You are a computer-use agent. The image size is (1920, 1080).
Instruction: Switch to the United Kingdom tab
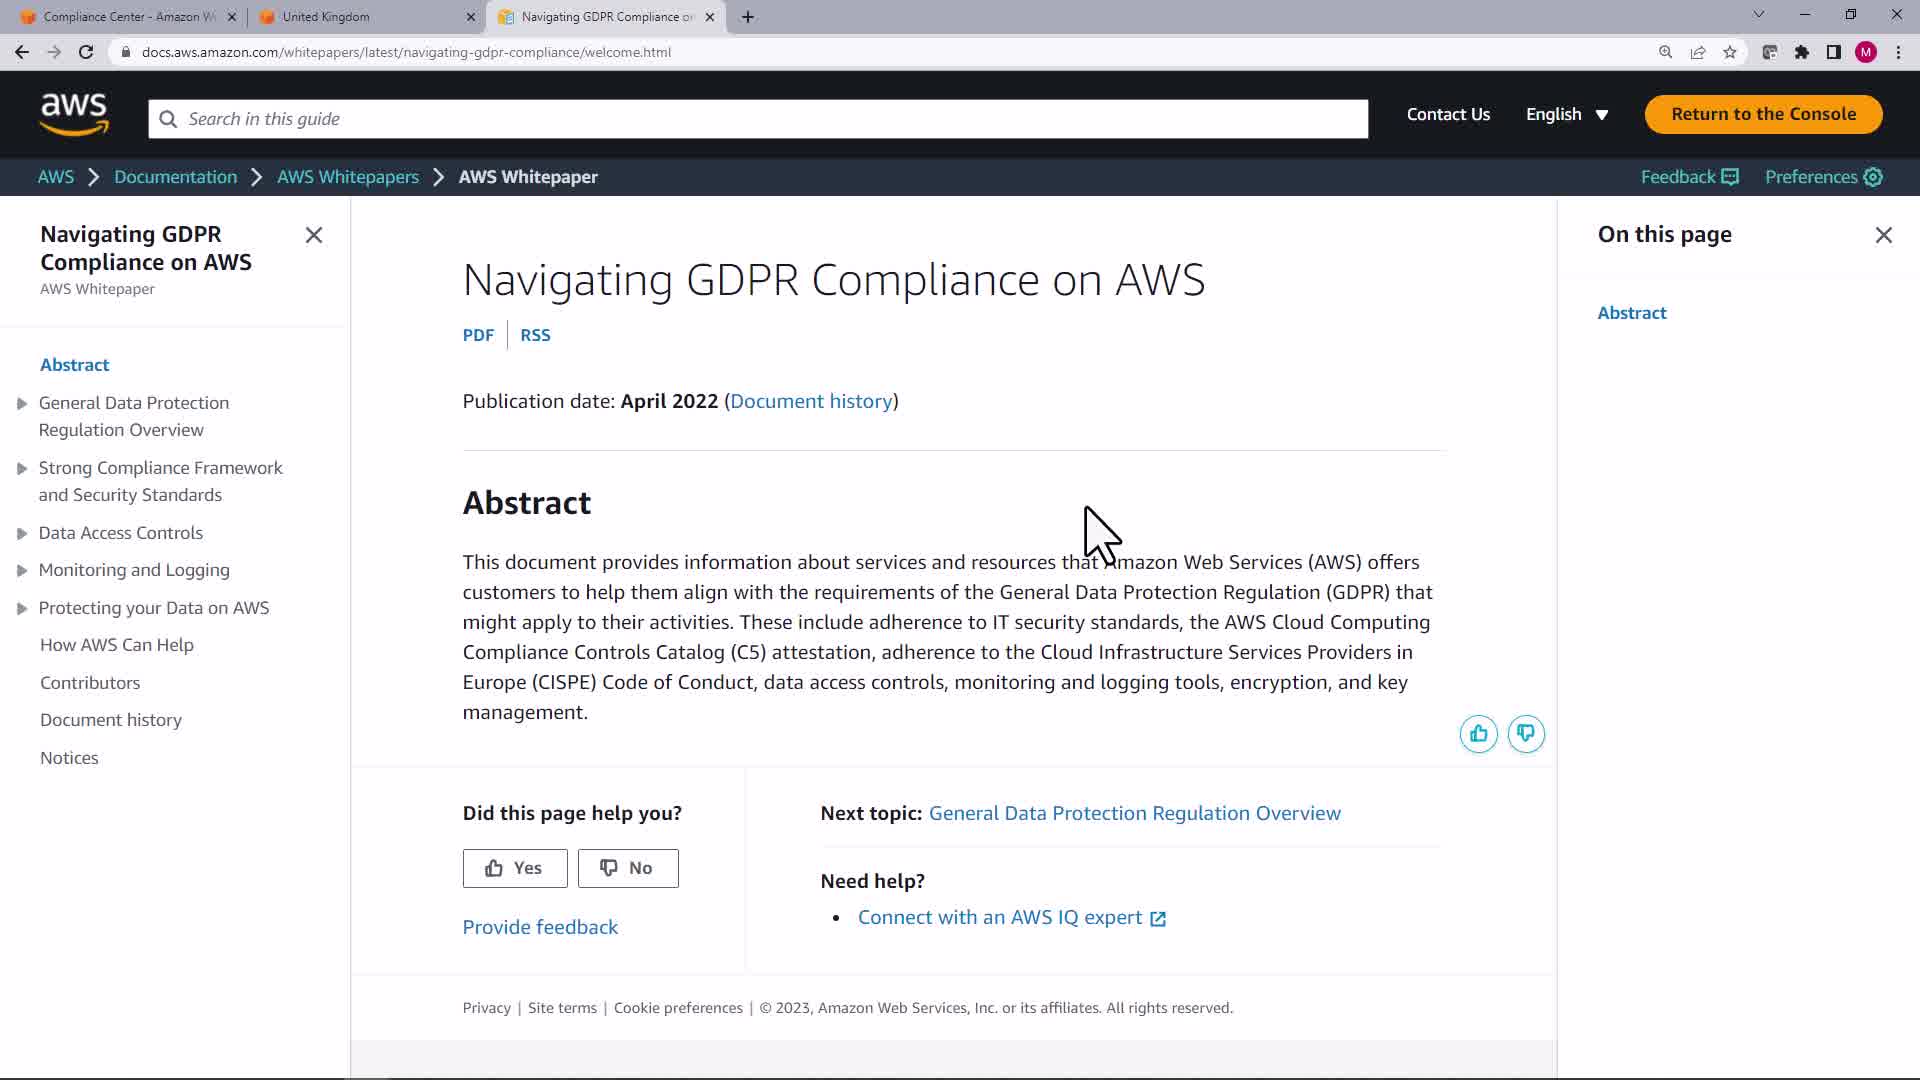326,17
